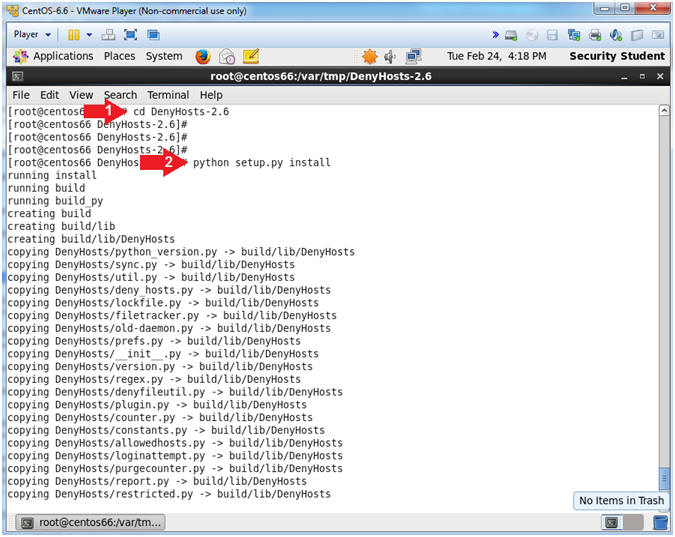Viewport: 675px width, 537px height.
Task: Open the volume control speaker icon
Action: [x=390, y=56]
